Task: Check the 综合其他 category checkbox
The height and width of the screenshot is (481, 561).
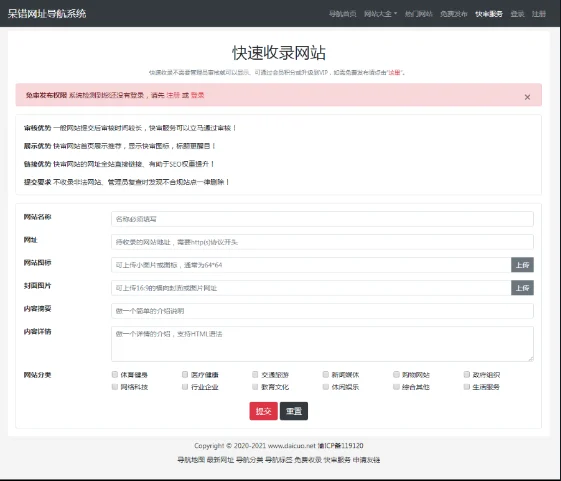Action: click(x=396, y=387)
